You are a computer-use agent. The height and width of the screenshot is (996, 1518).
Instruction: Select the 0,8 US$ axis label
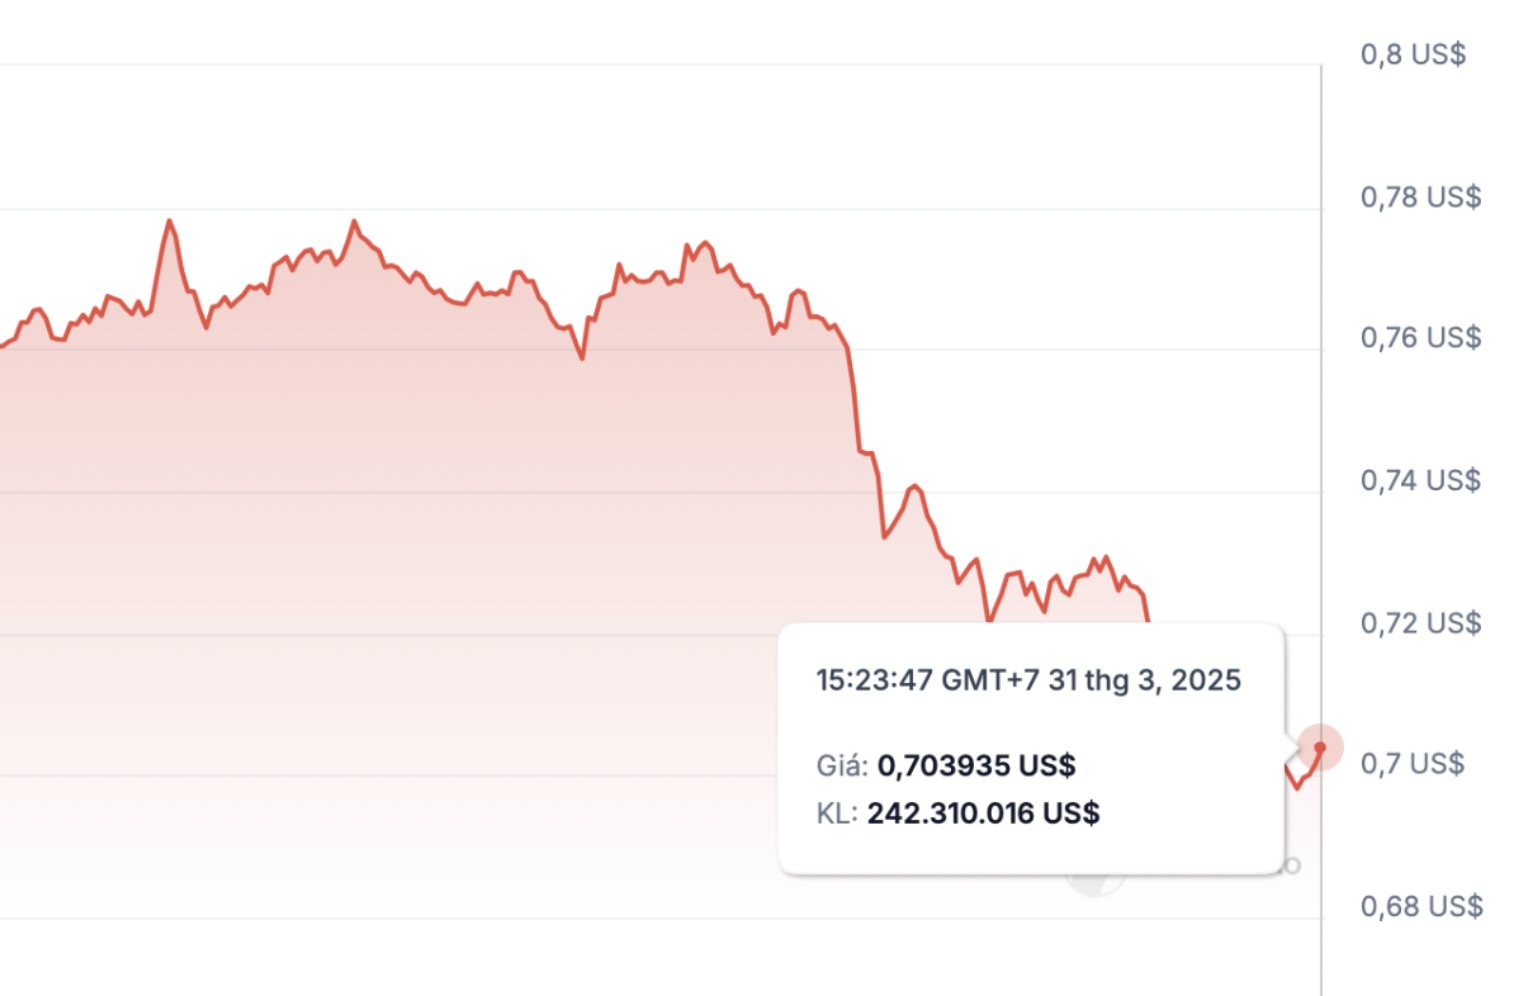coord(1412,54)
